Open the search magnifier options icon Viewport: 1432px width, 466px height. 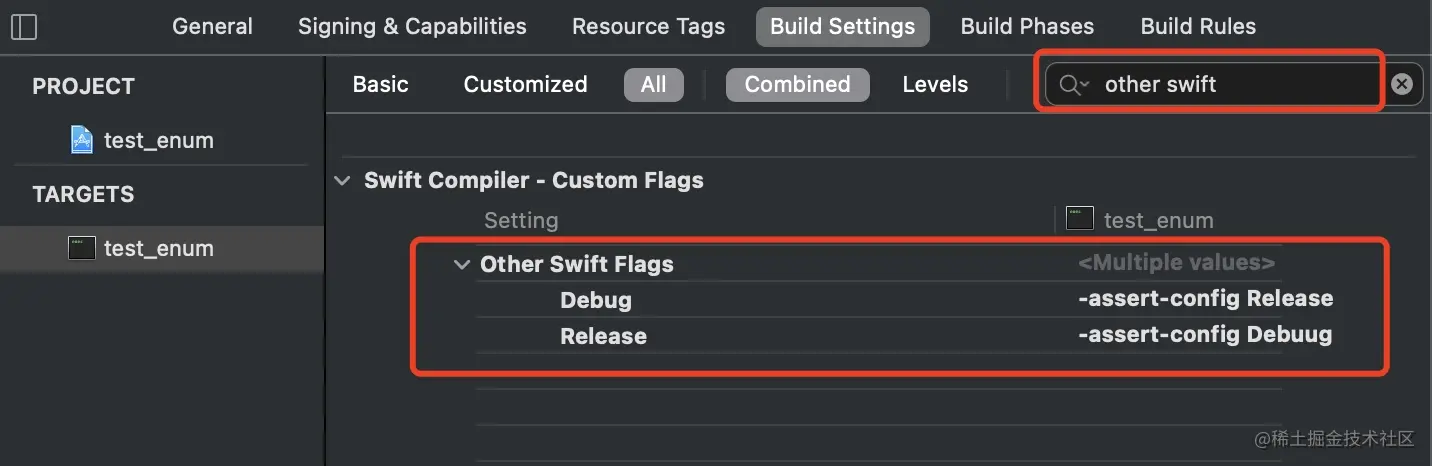click(1074, 85)
